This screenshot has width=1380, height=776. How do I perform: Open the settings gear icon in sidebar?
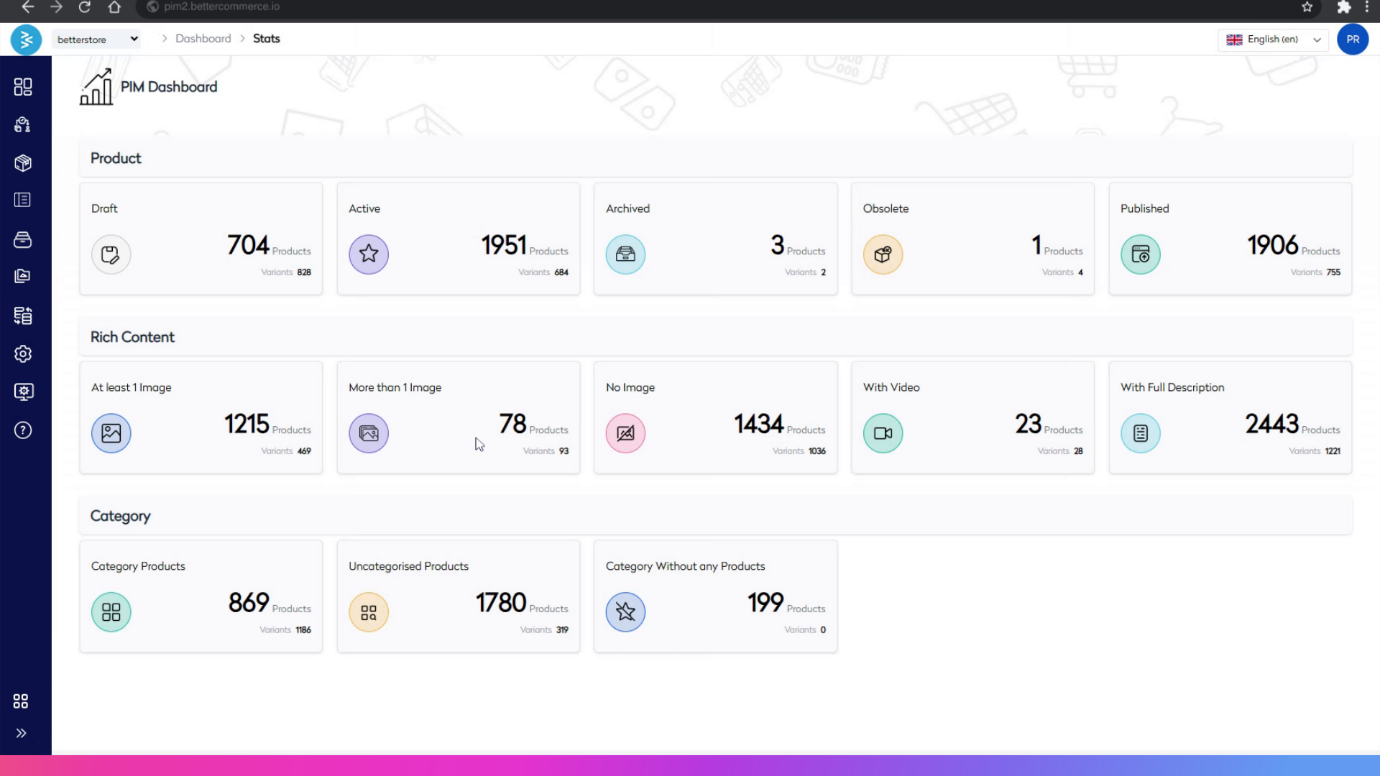(x=23, y=354)
